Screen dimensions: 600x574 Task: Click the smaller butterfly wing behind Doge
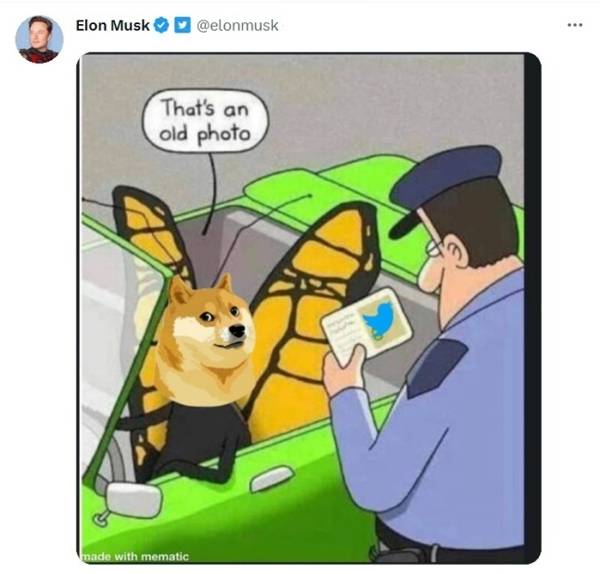pos(153,235)
